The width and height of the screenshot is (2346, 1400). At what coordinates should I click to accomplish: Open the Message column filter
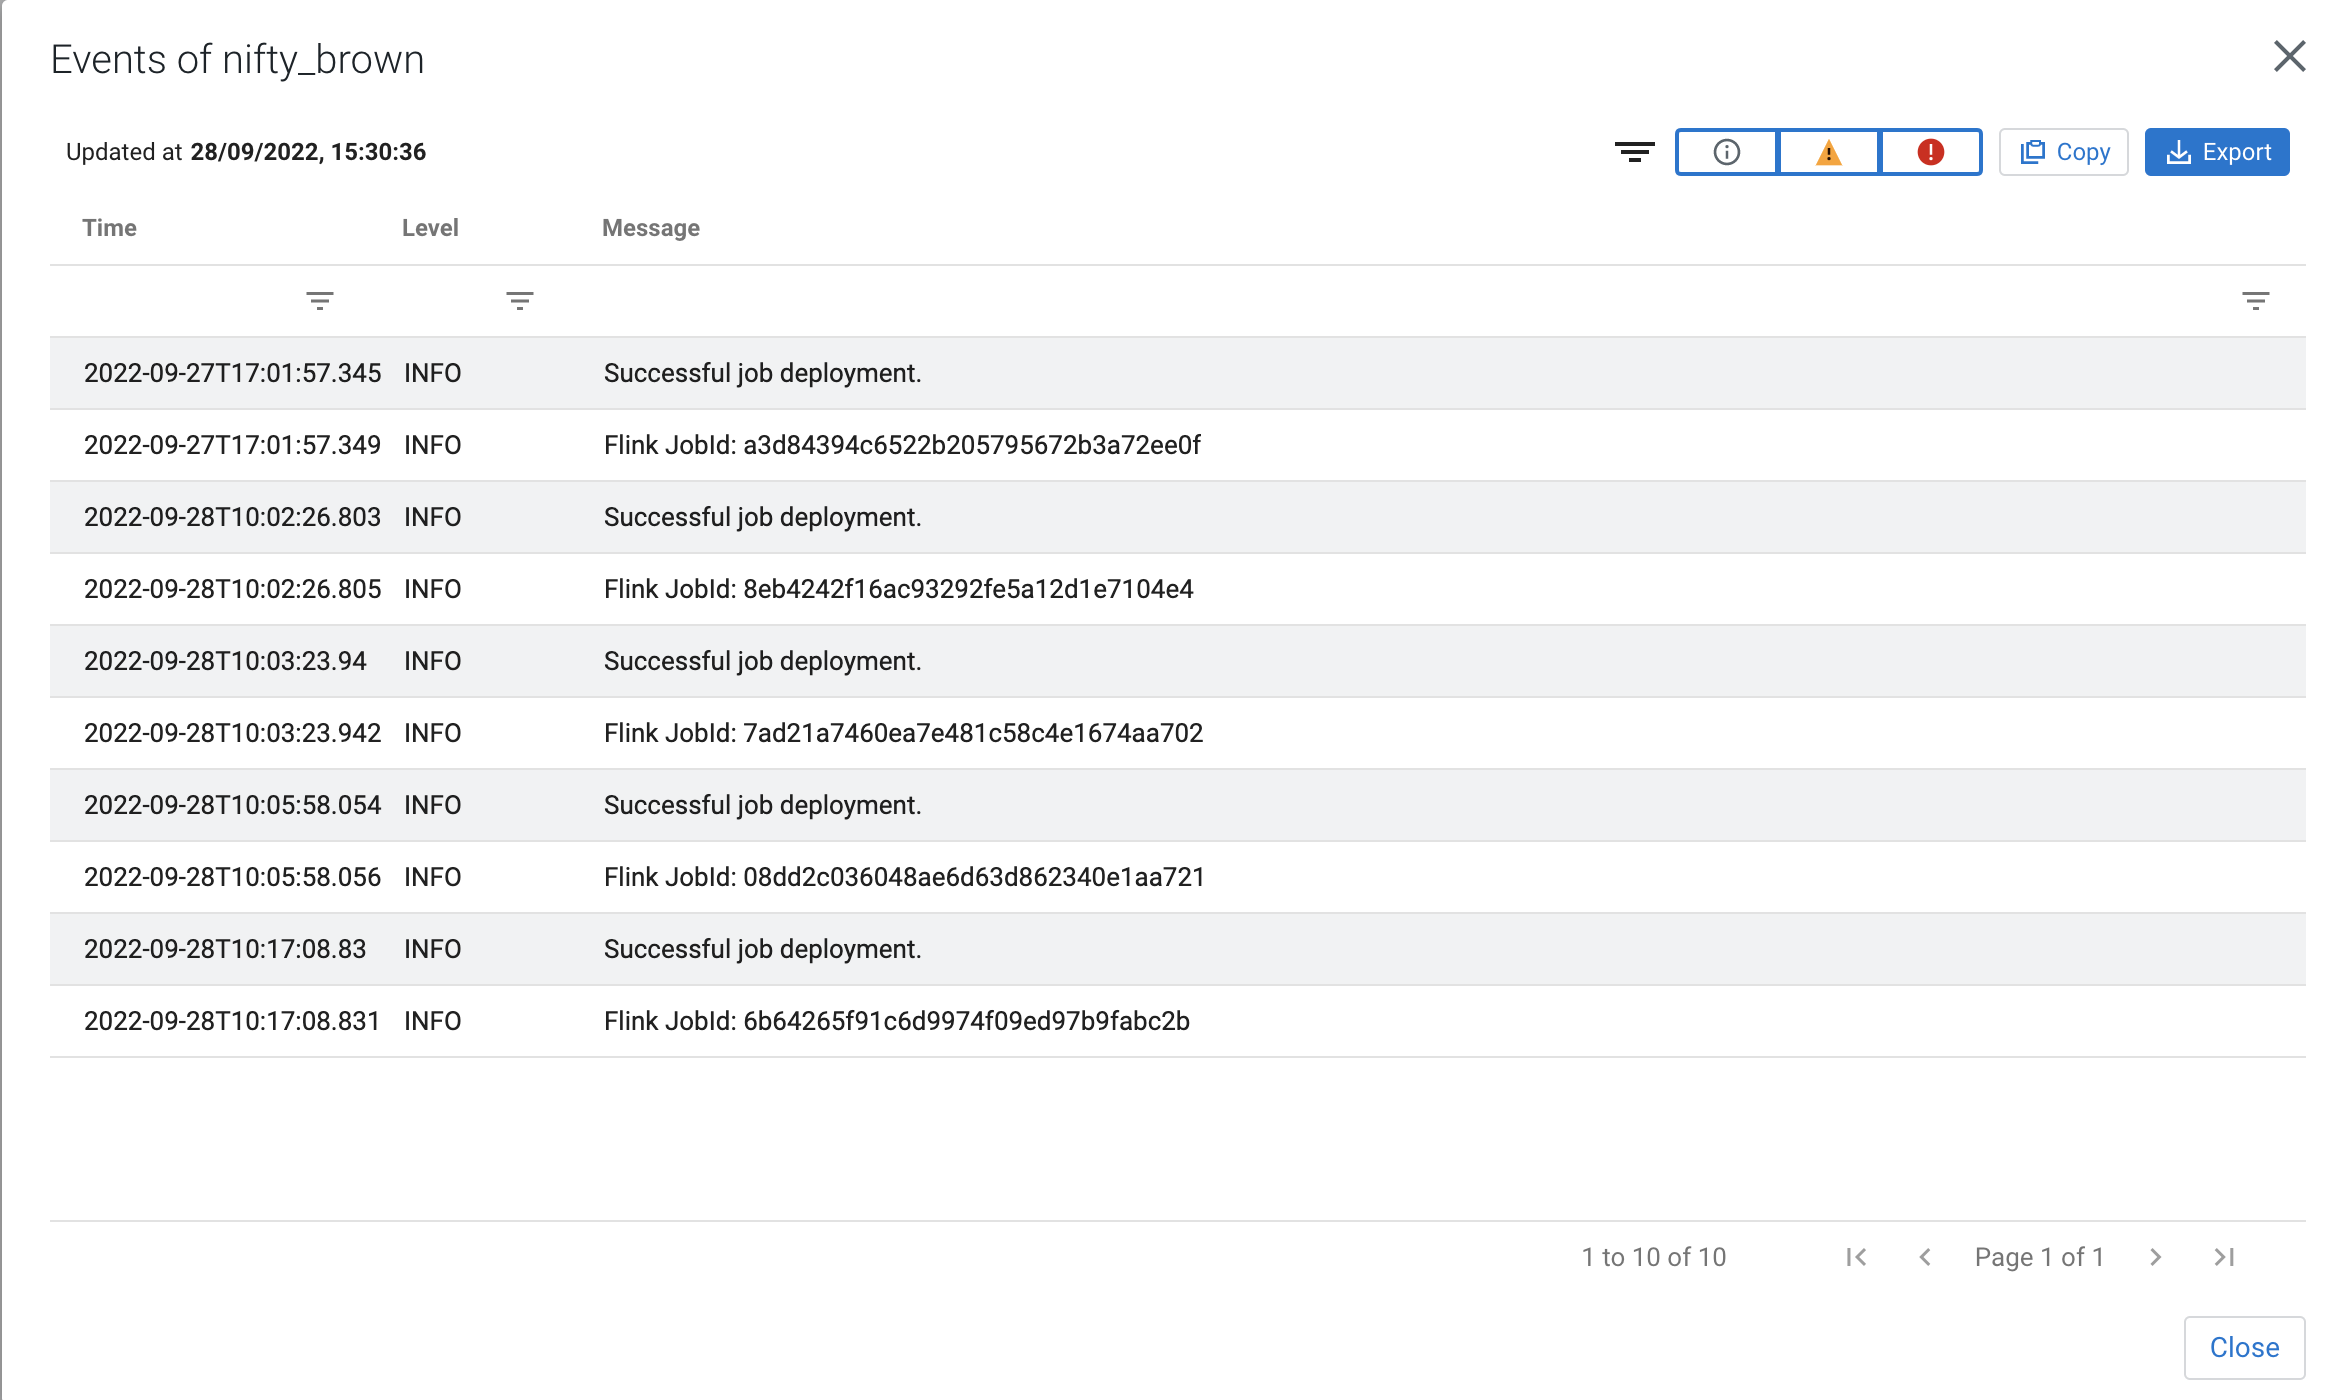tap(2257, 300)
